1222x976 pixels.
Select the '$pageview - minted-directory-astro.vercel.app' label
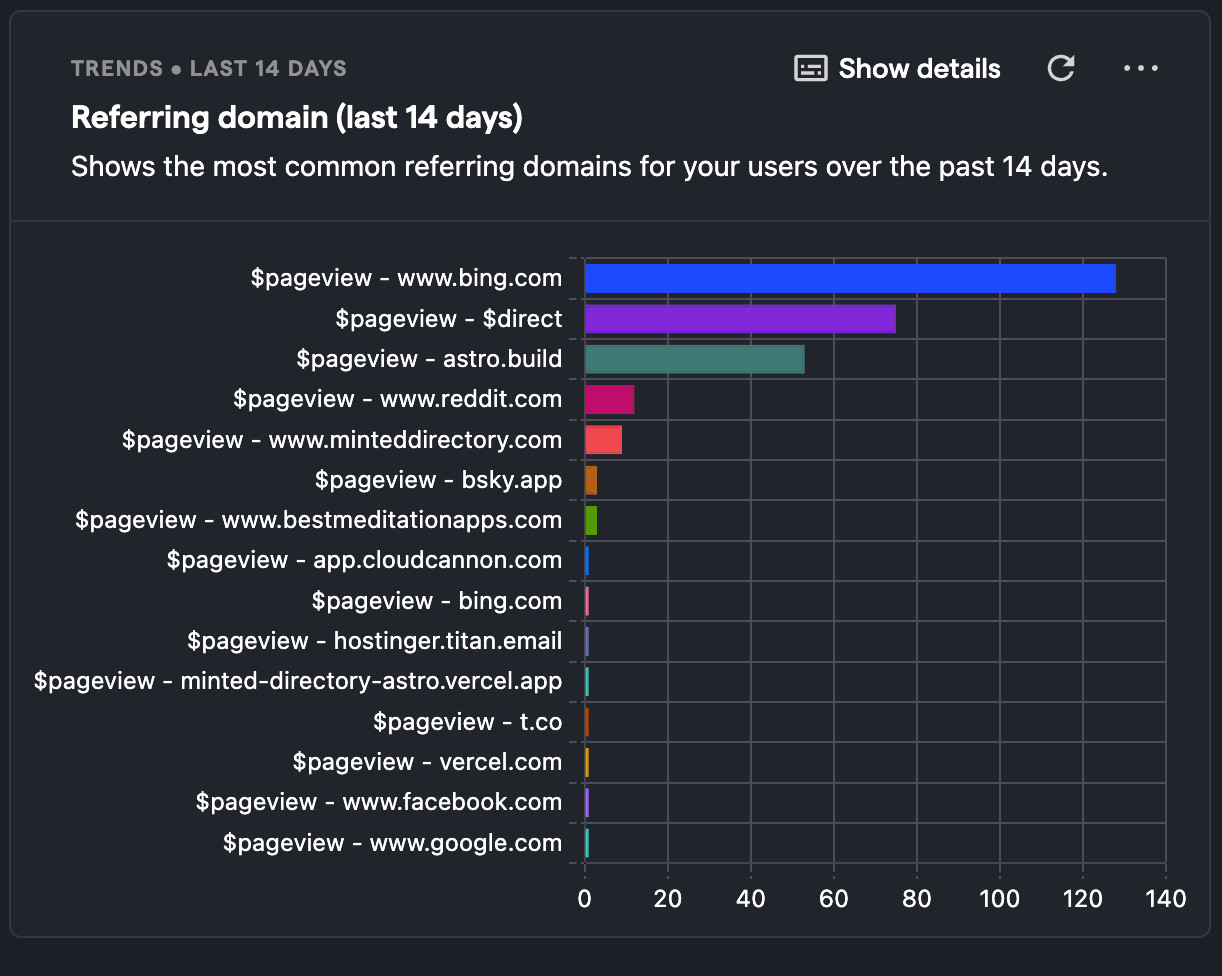[x=298, y=681]
